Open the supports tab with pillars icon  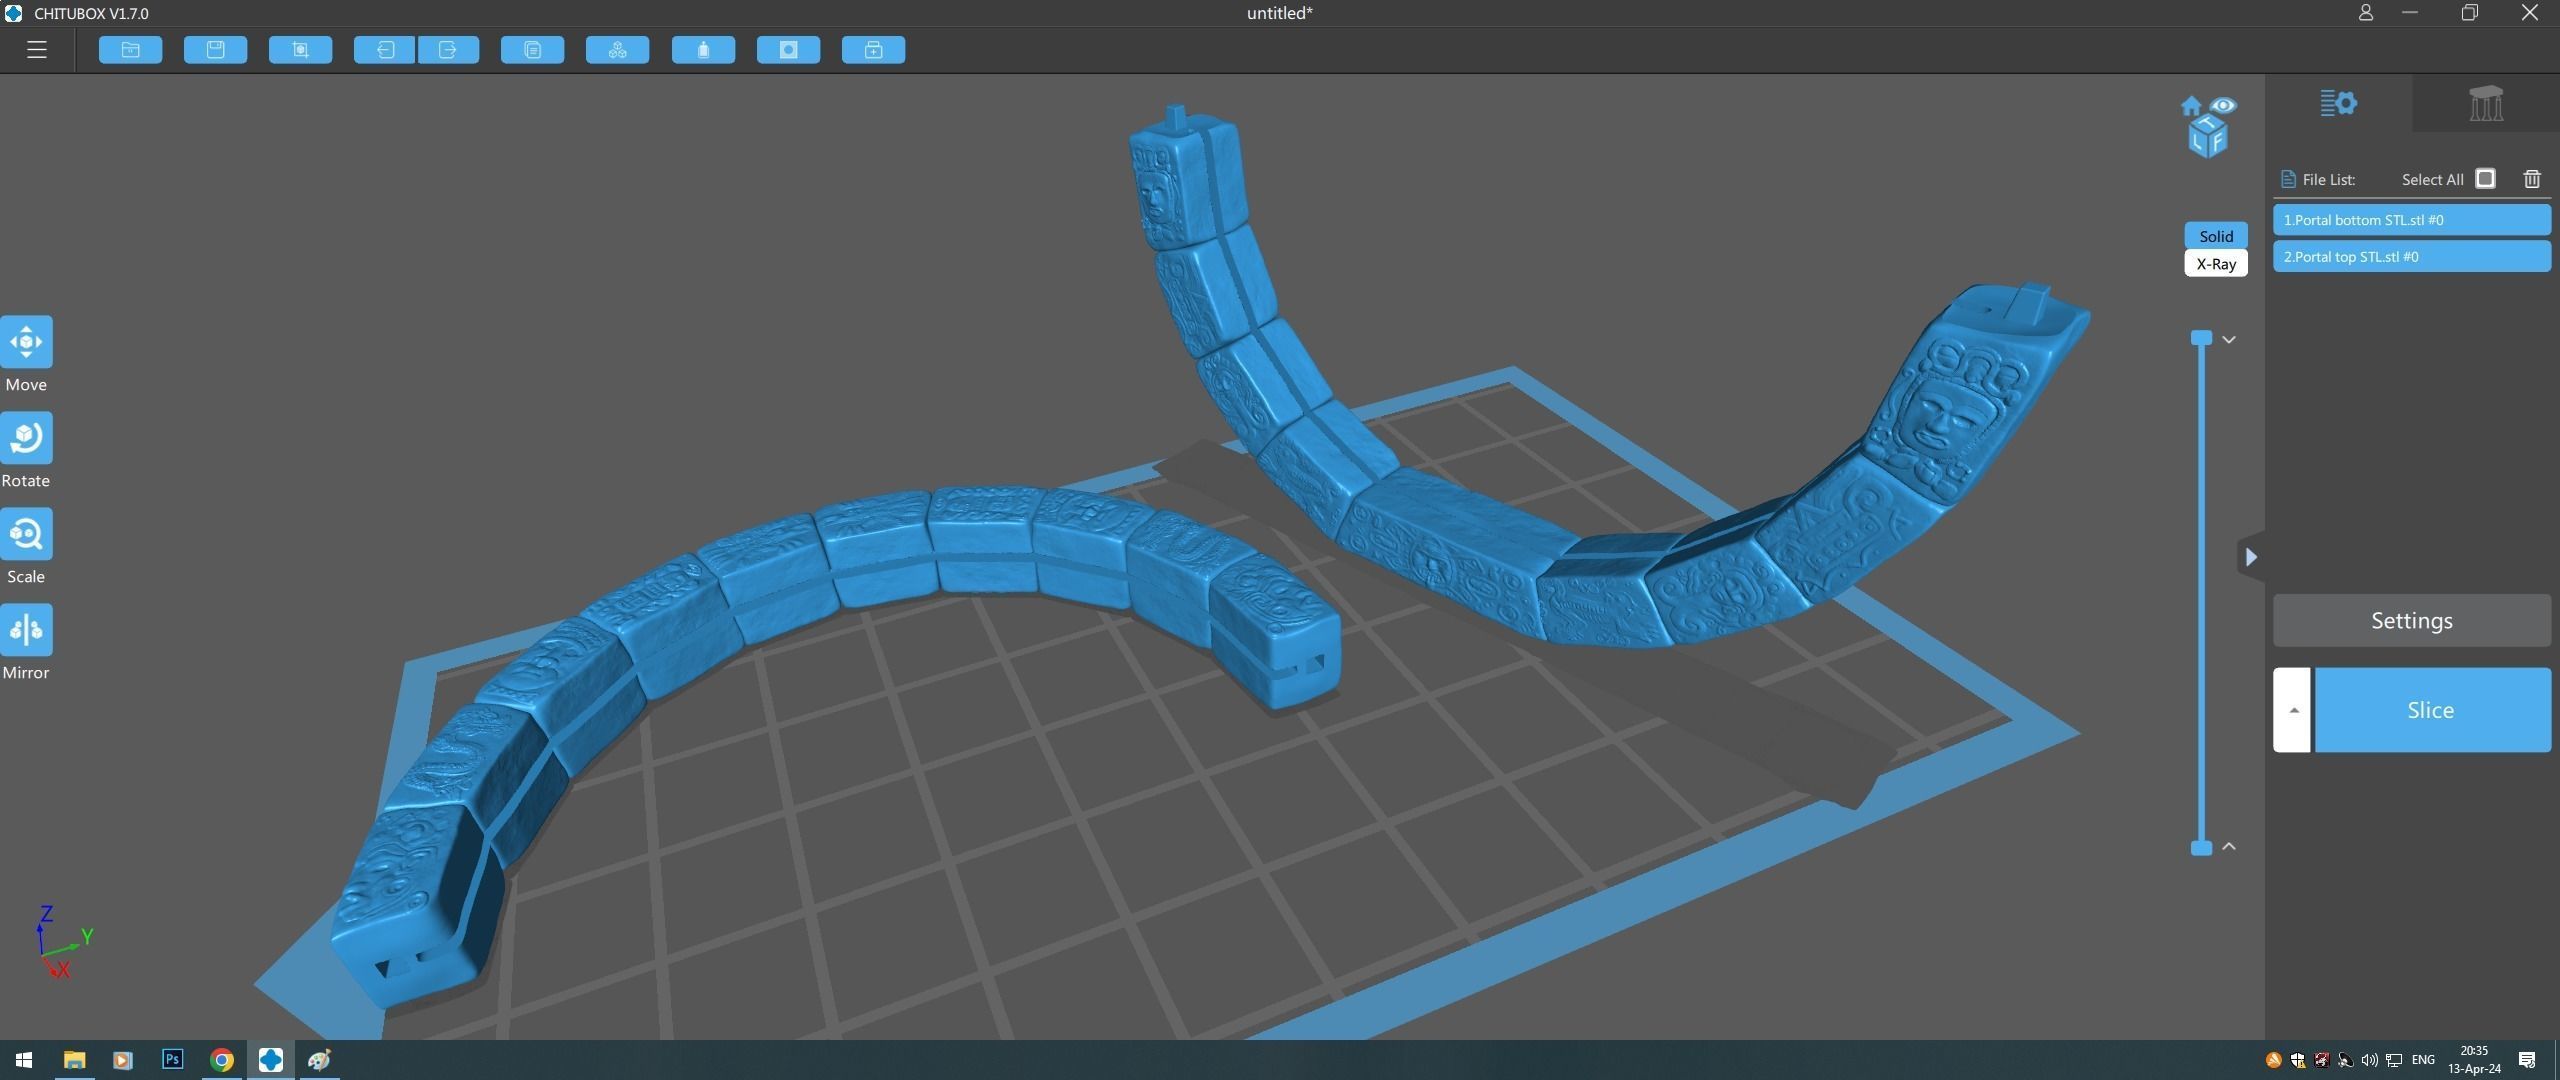2485,104
